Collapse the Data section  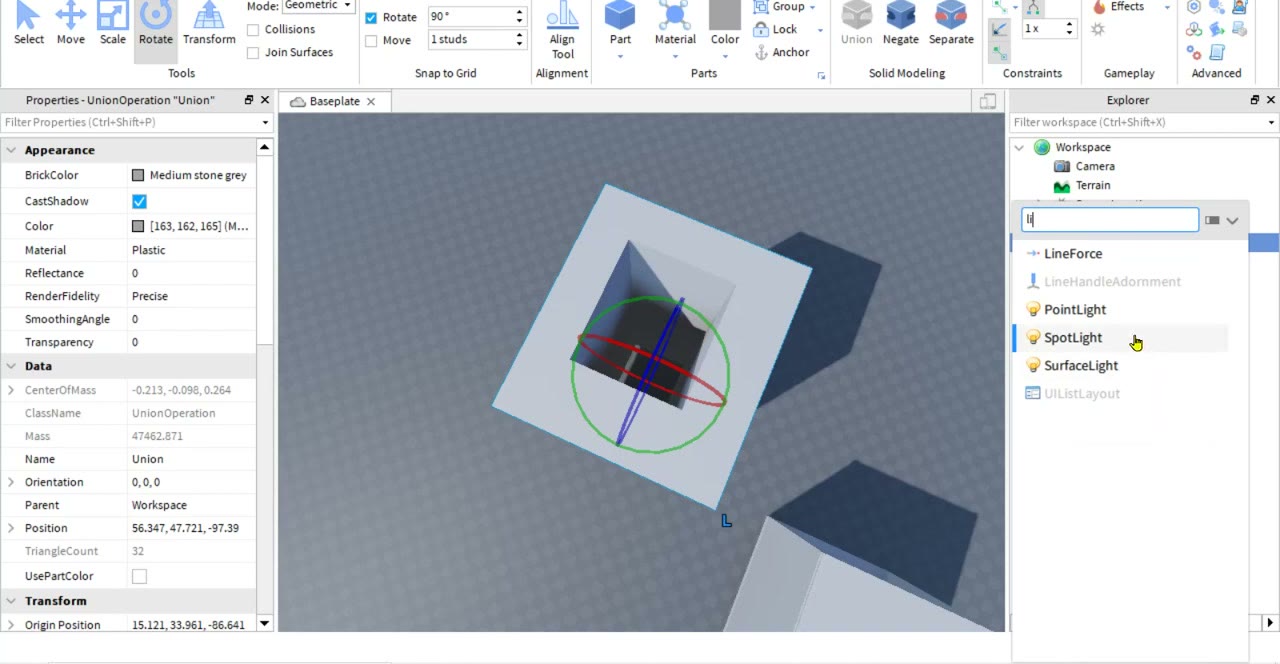coord(11,366)
